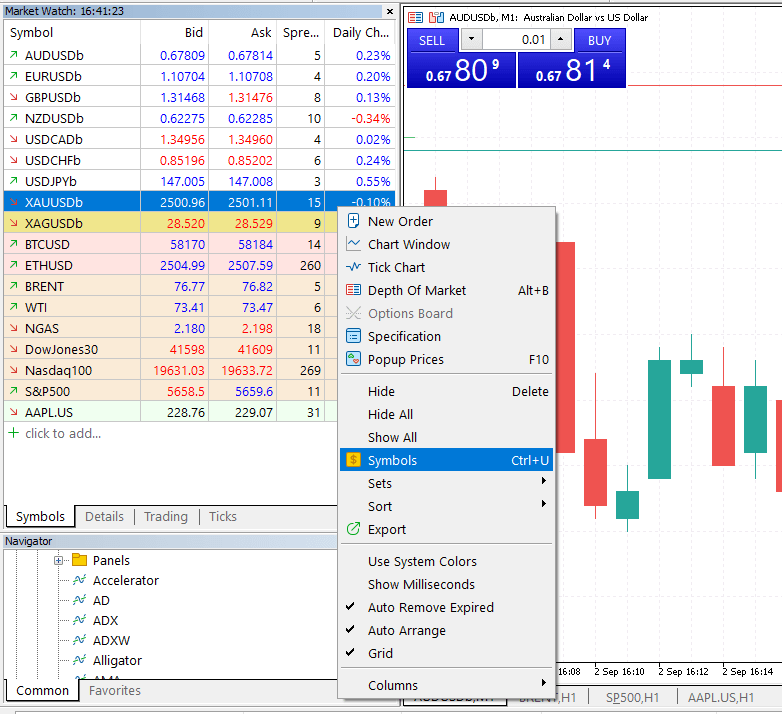
Task: Click the depth of market icon in chart header
Action: [415, 18]
